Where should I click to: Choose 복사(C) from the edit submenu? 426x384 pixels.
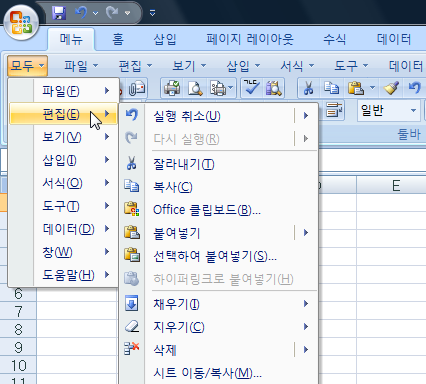[x=218, y=187]
